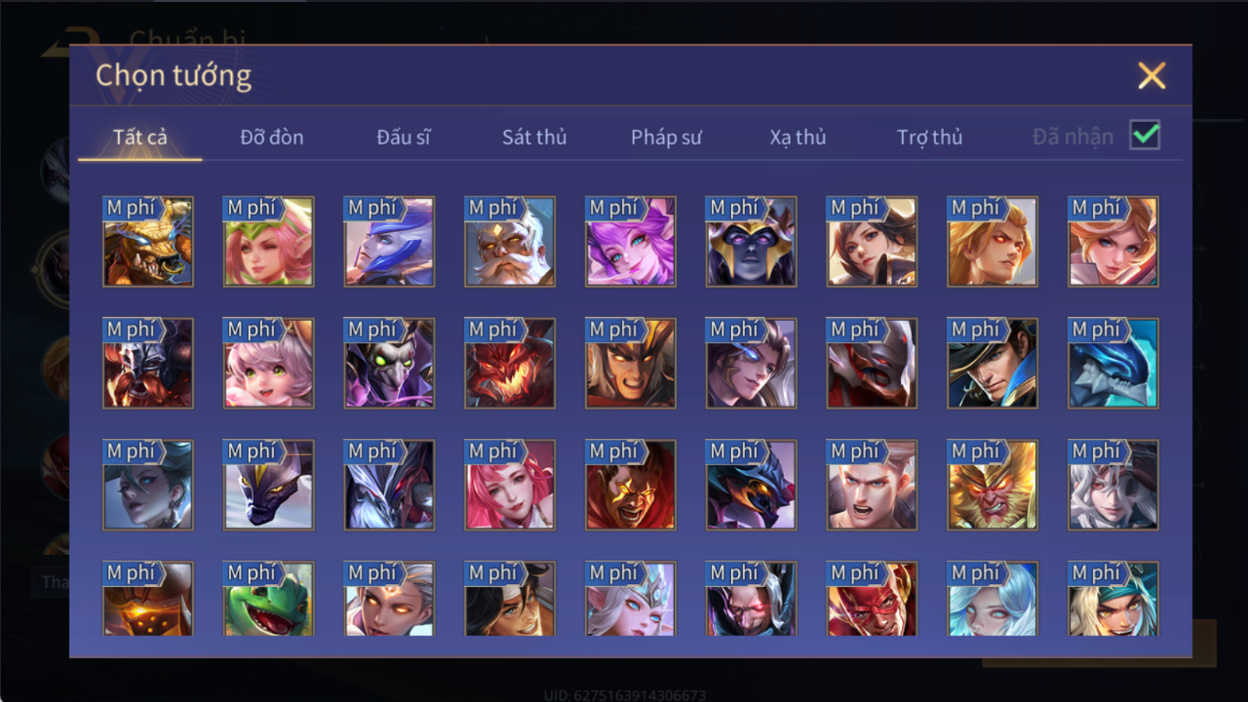Show the Pháp sư hero category

[x=666, y=137]
